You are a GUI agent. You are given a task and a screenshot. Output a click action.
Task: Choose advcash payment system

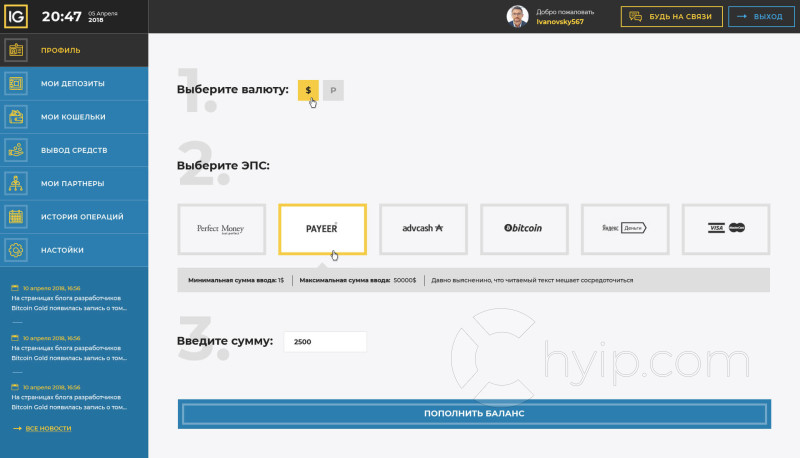423,229
